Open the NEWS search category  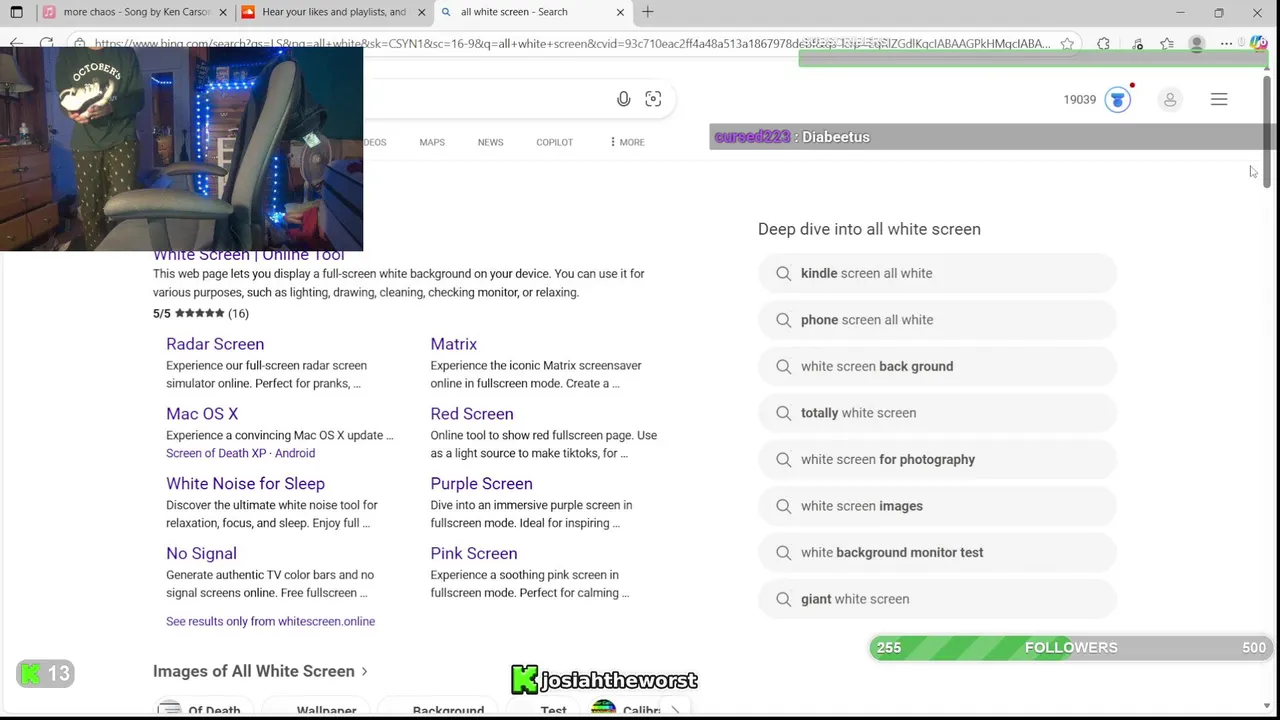point(490,142)
